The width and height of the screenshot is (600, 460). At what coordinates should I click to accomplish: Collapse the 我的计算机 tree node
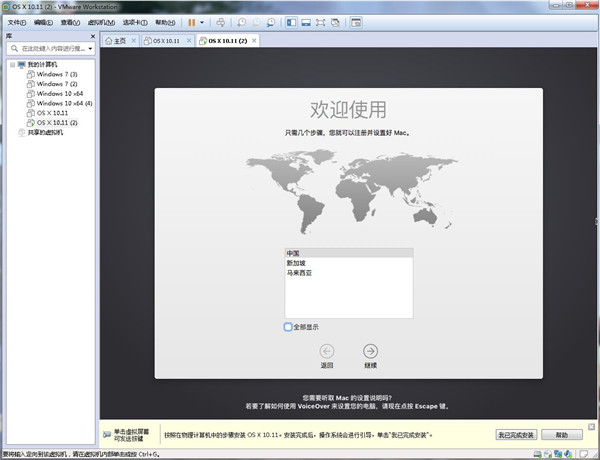[13, 64]
